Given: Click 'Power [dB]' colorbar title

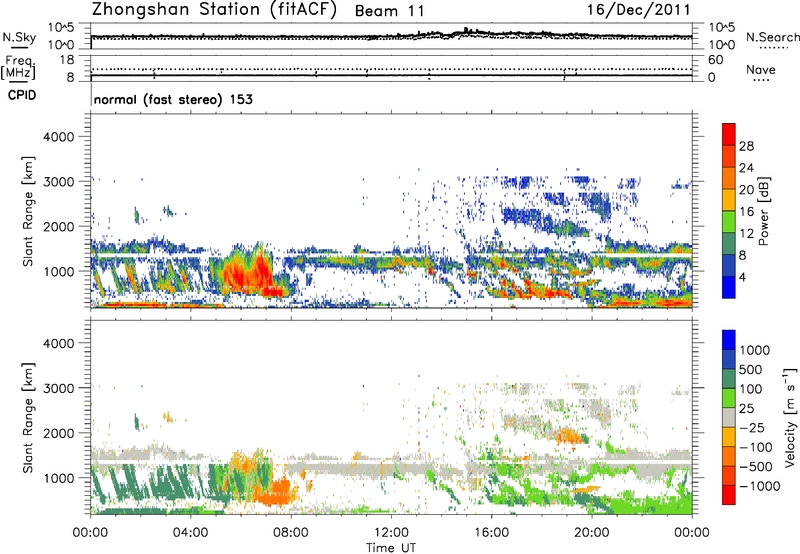Looking at the screenshot, I should pyautogui.click(x=763, y=211).
